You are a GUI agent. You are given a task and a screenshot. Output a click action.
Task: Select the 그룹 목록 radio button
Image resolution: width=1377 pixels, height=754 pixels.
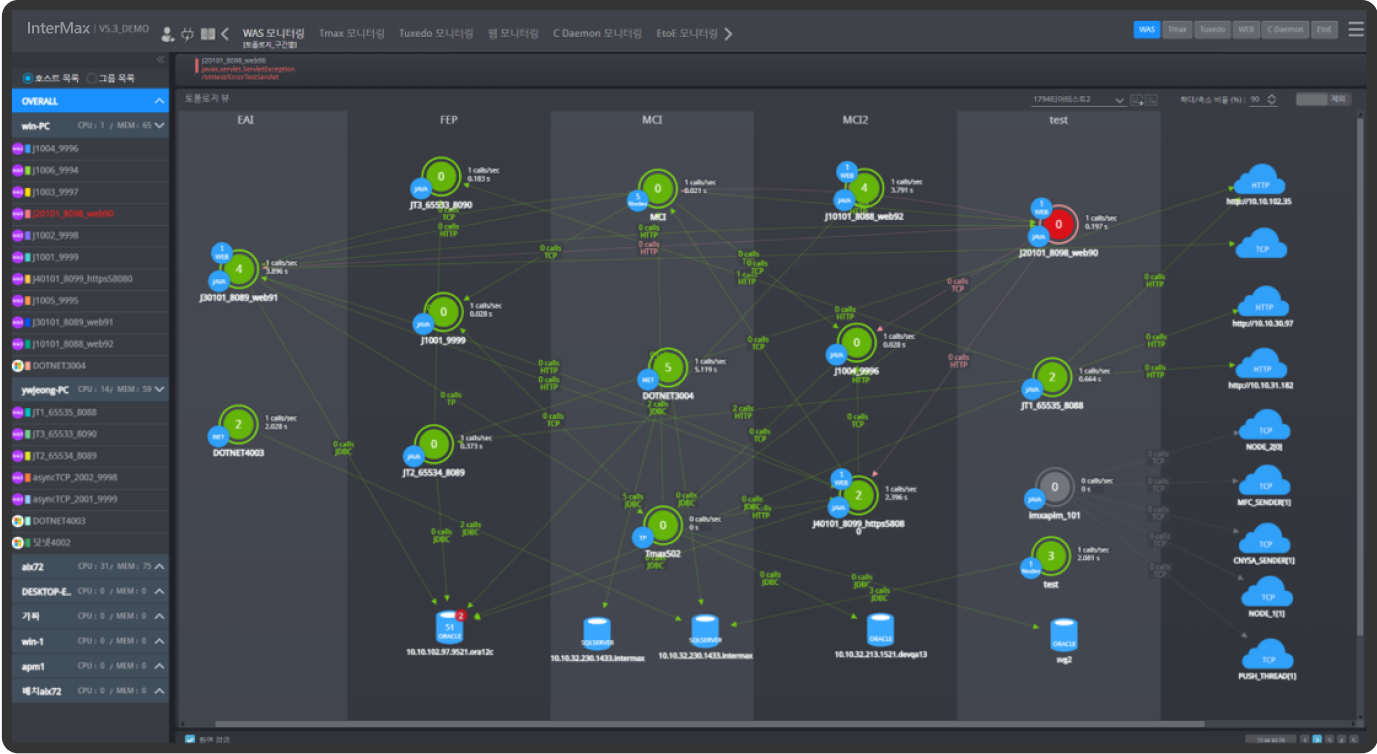(x=92, y=78)
